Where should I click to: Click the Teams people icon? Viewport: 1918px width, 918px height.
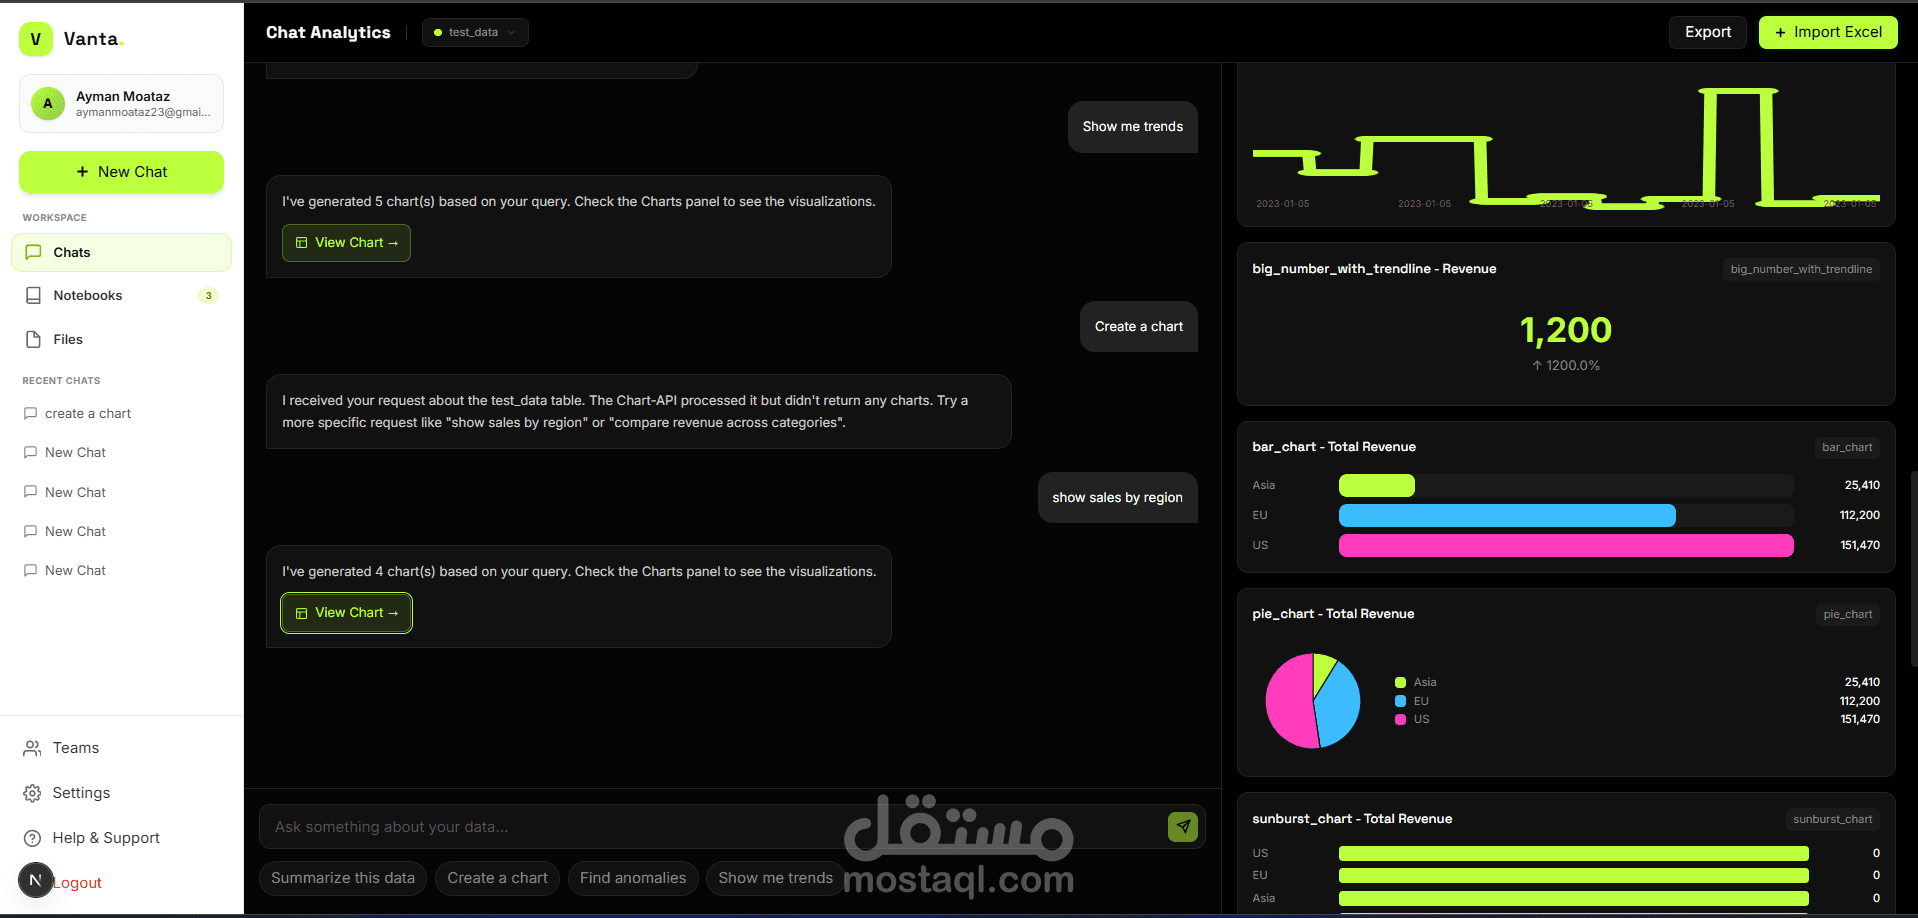tap(32, 748)
